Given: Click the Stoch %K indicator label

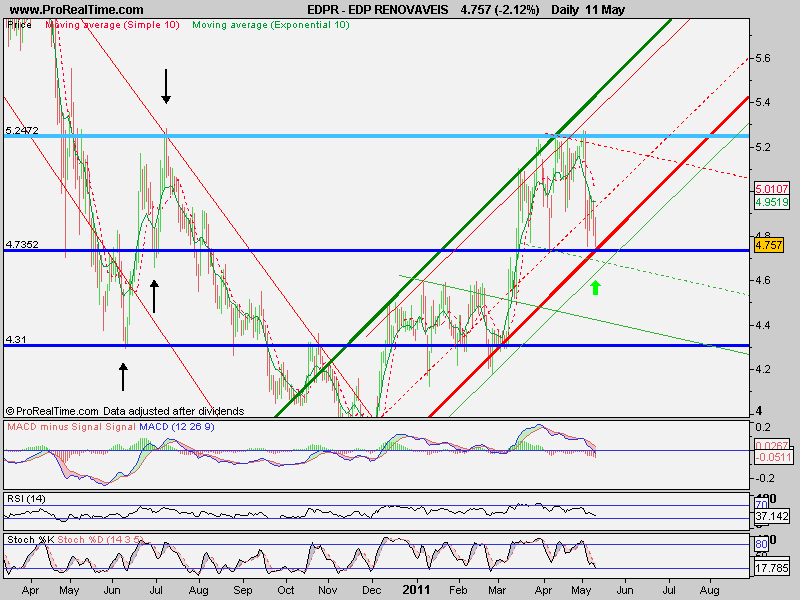Looking at the screenshot, I should tap(31, 539).
